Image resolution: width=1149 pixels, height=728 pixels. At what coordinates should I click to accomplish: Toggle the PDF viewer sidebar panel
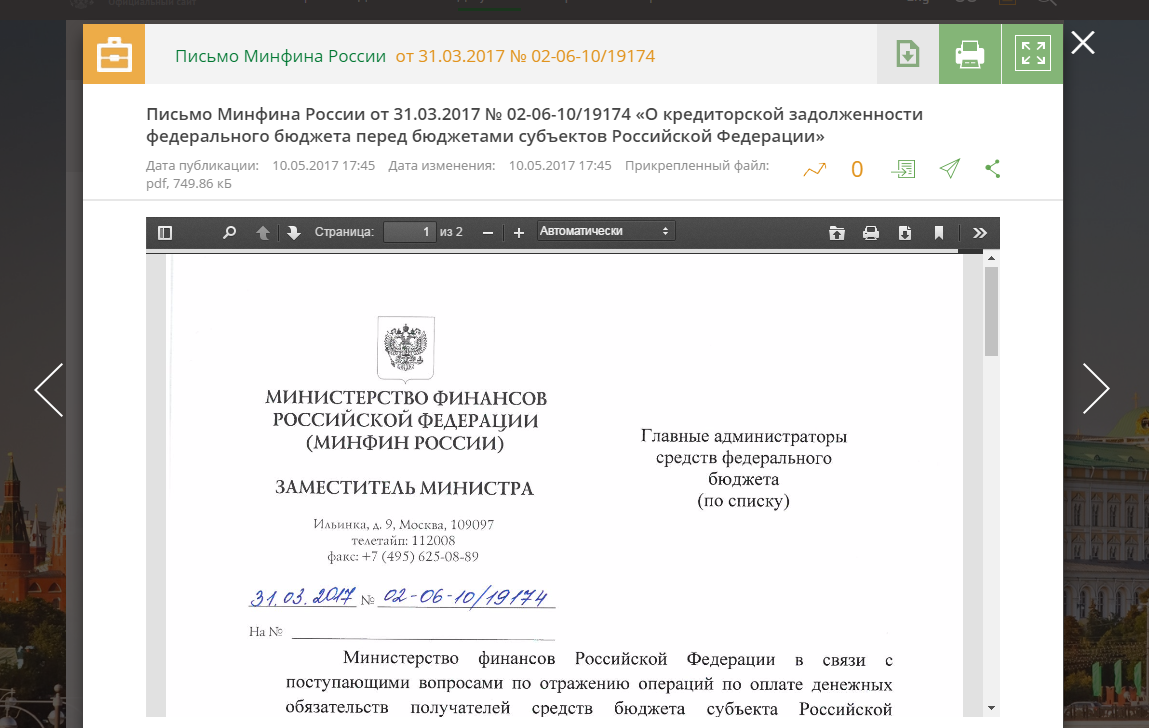pyautogui.click(x=166, y=233)
